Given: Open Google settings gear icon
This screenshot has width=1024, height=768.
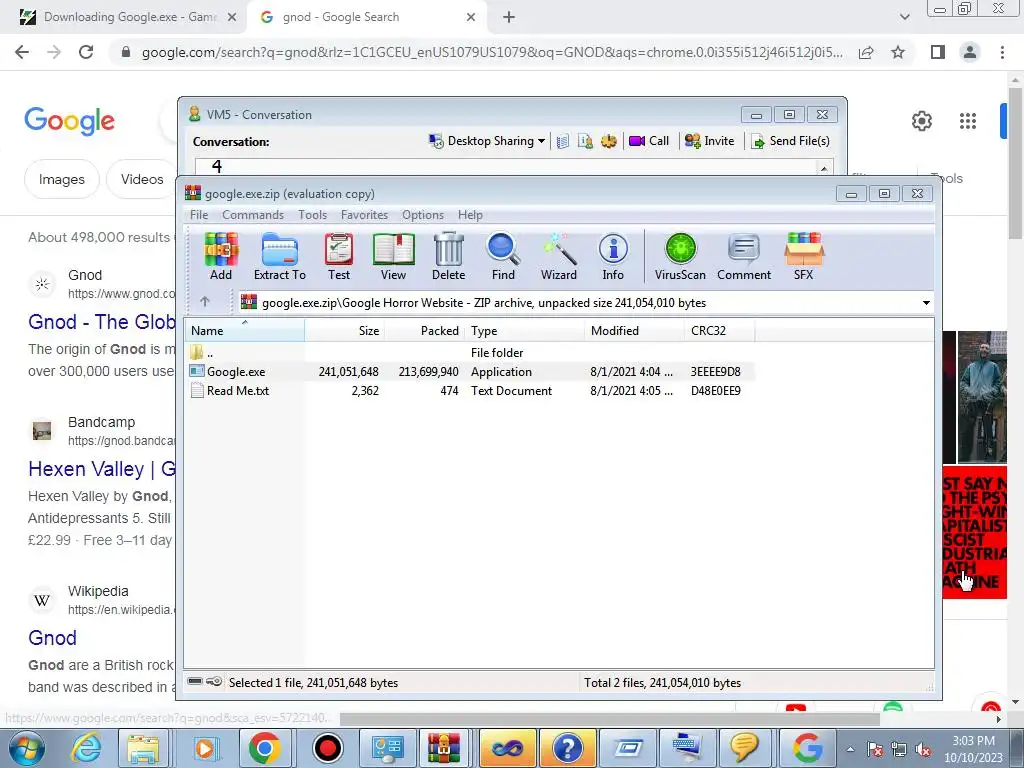Looking at the screenshot, I should tap(921, 121).
